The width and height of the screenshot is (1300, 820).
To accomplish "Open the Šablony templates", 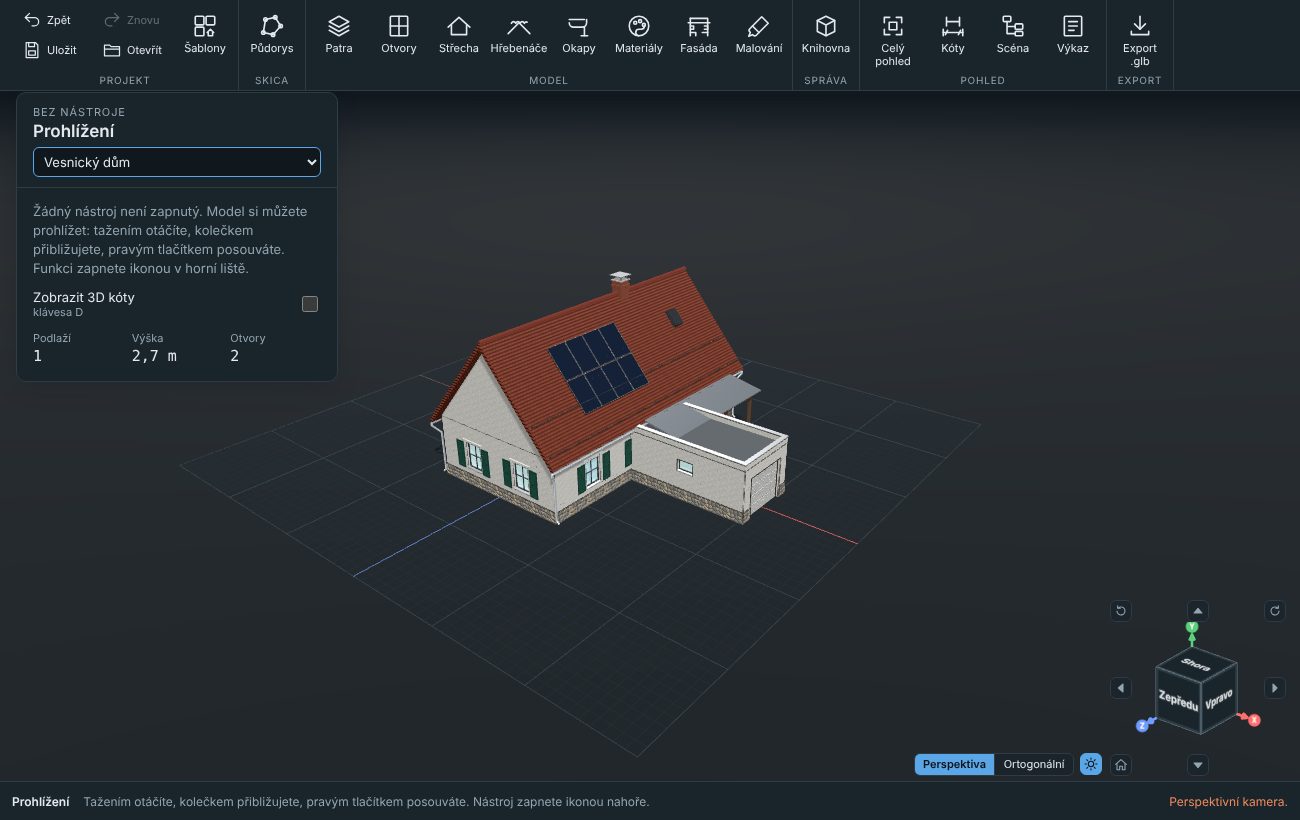I will (205, 35).
